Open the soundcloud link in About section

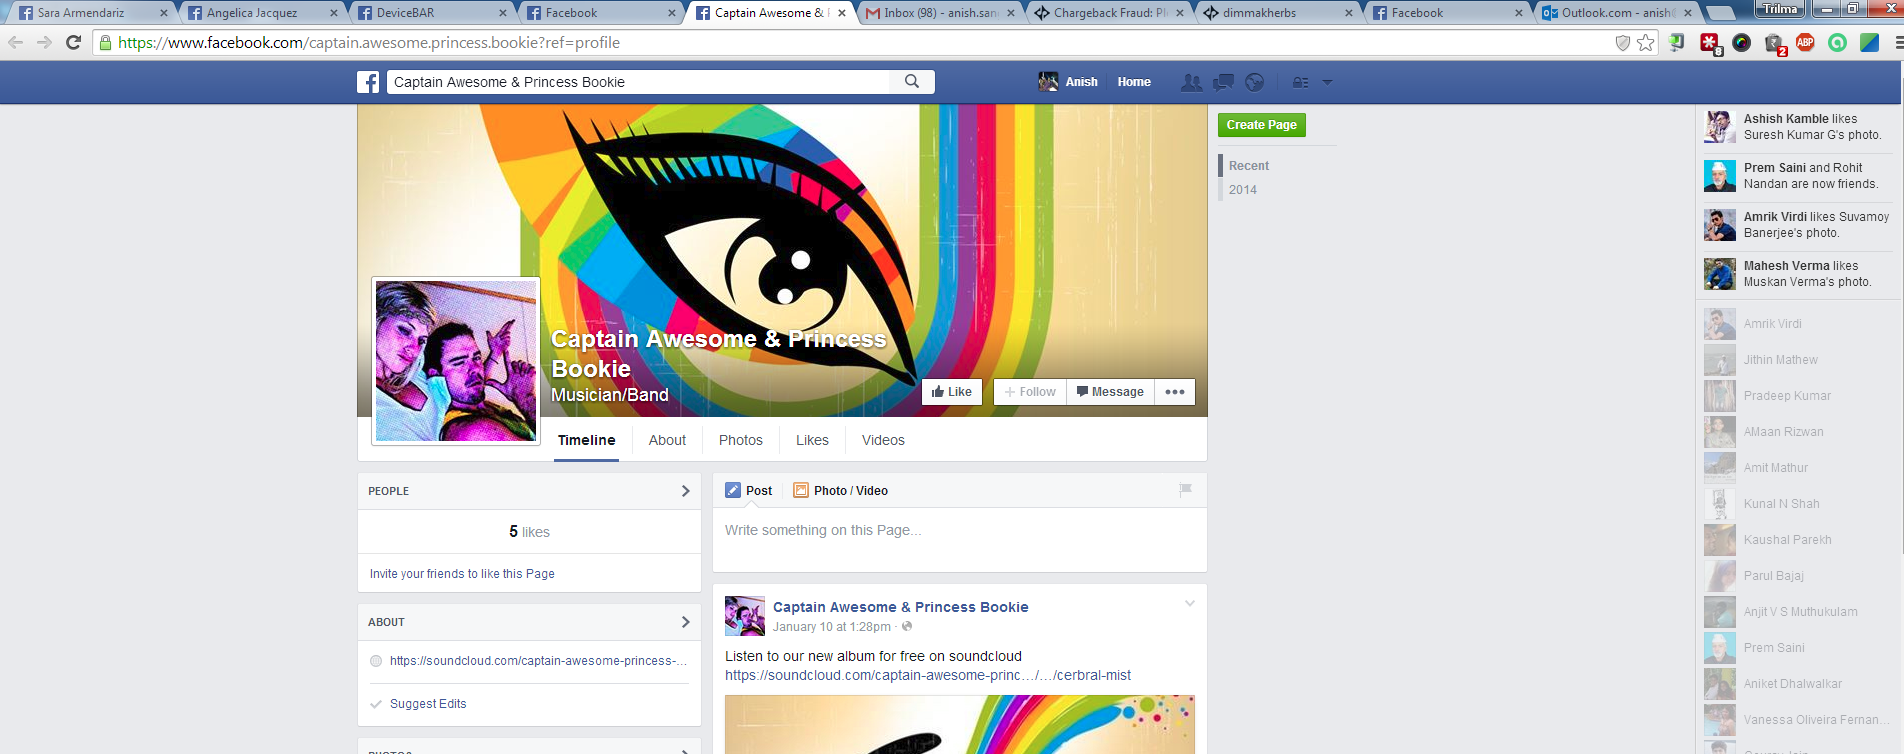(x=538, y=661)
